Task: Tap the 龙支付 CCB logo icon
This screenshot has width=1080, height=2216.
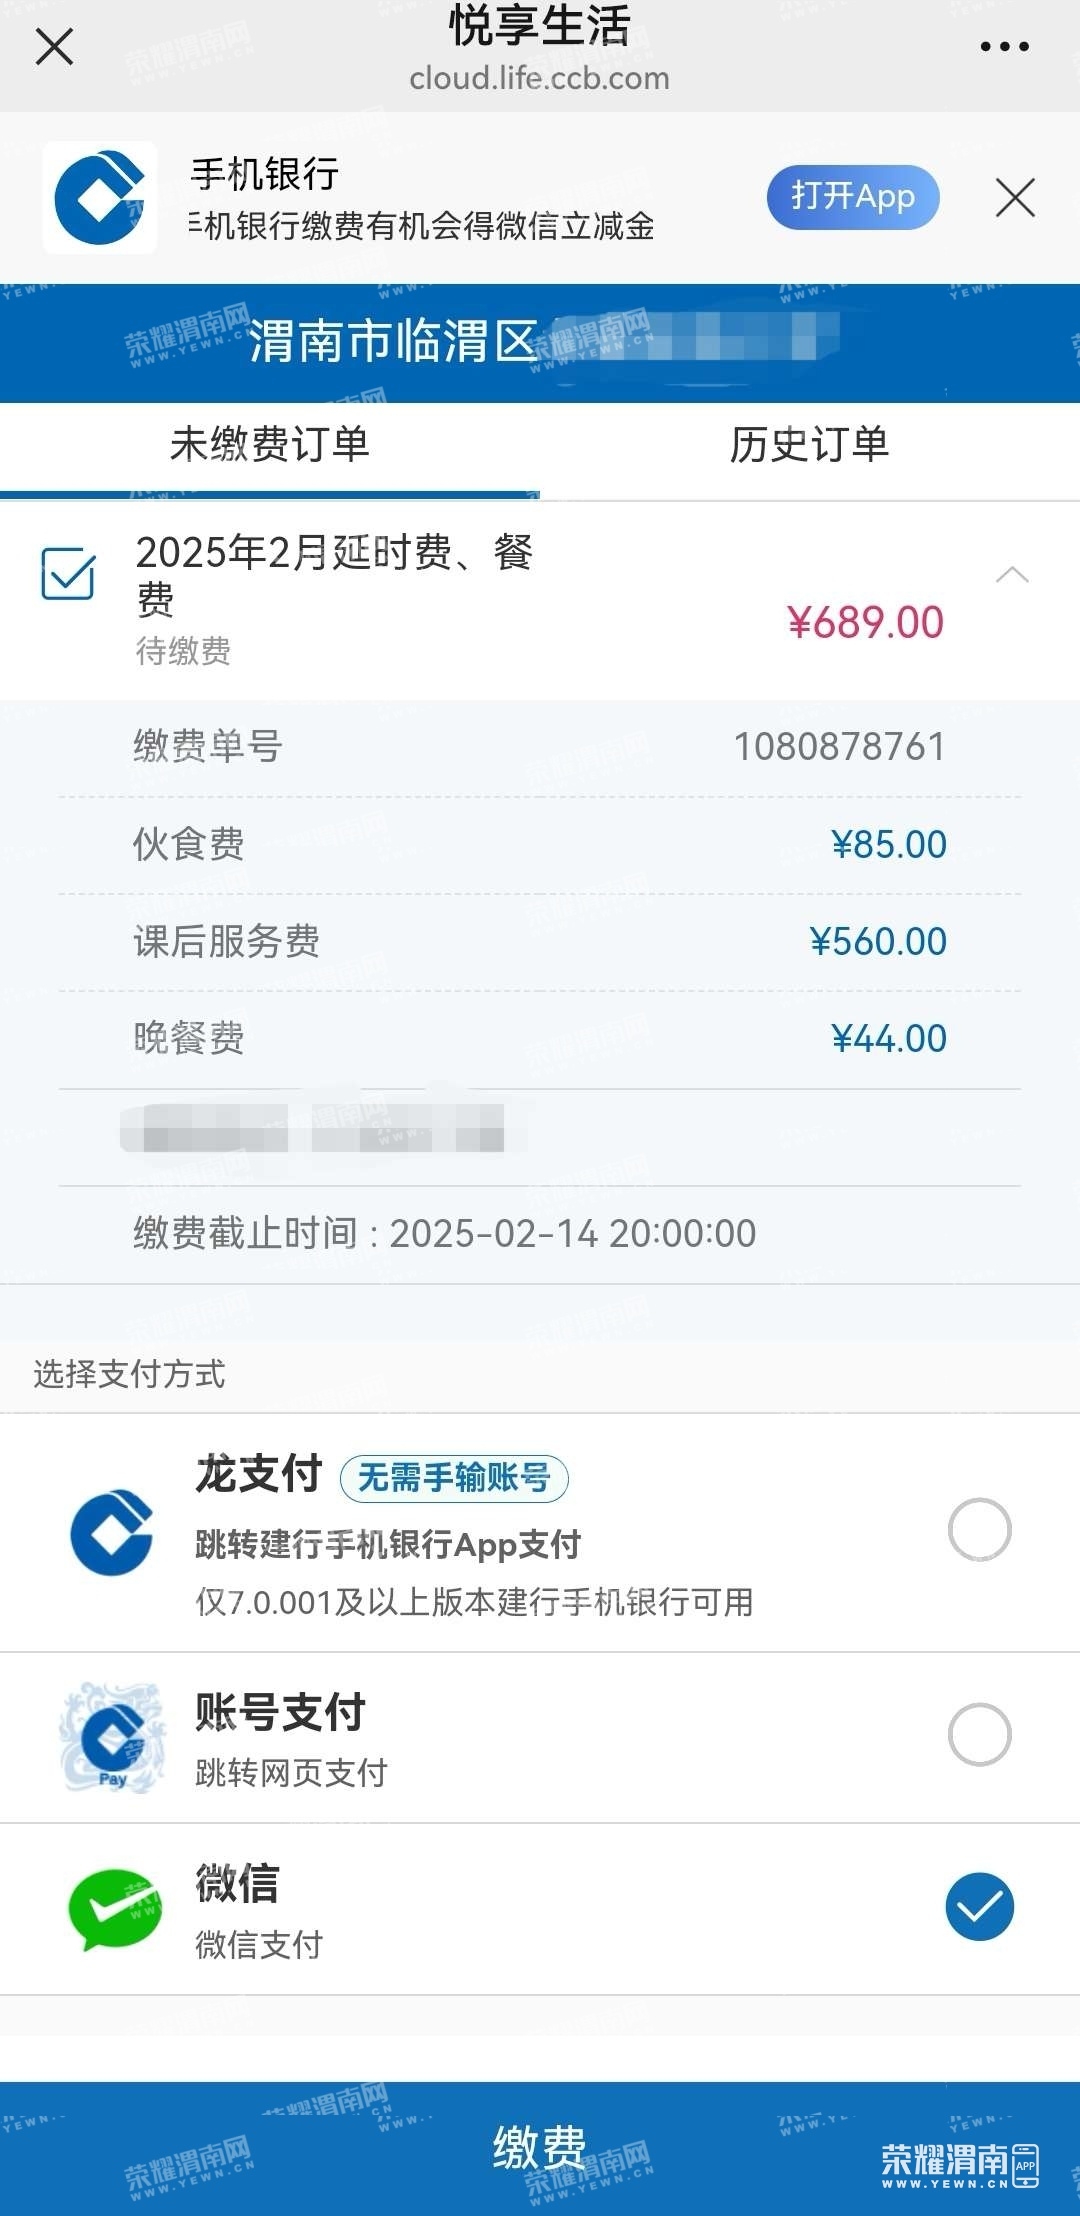Action: pos(112,1532)
